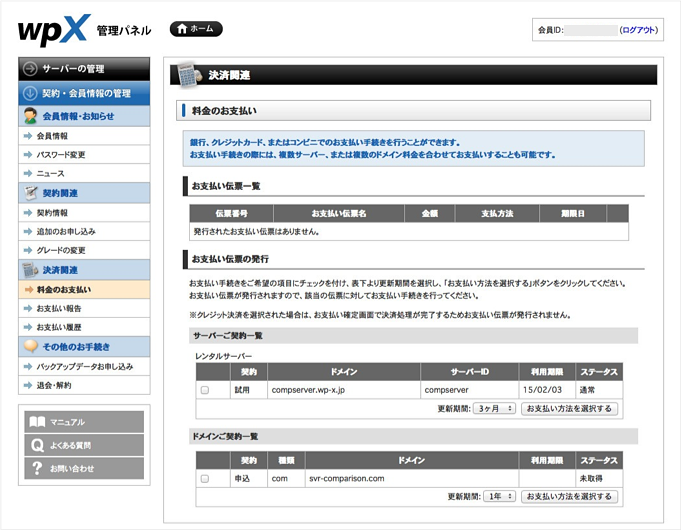This screenshot has height=530, width=681.
Task: Click notepad icon next to 契約関連
Action: 30,193
